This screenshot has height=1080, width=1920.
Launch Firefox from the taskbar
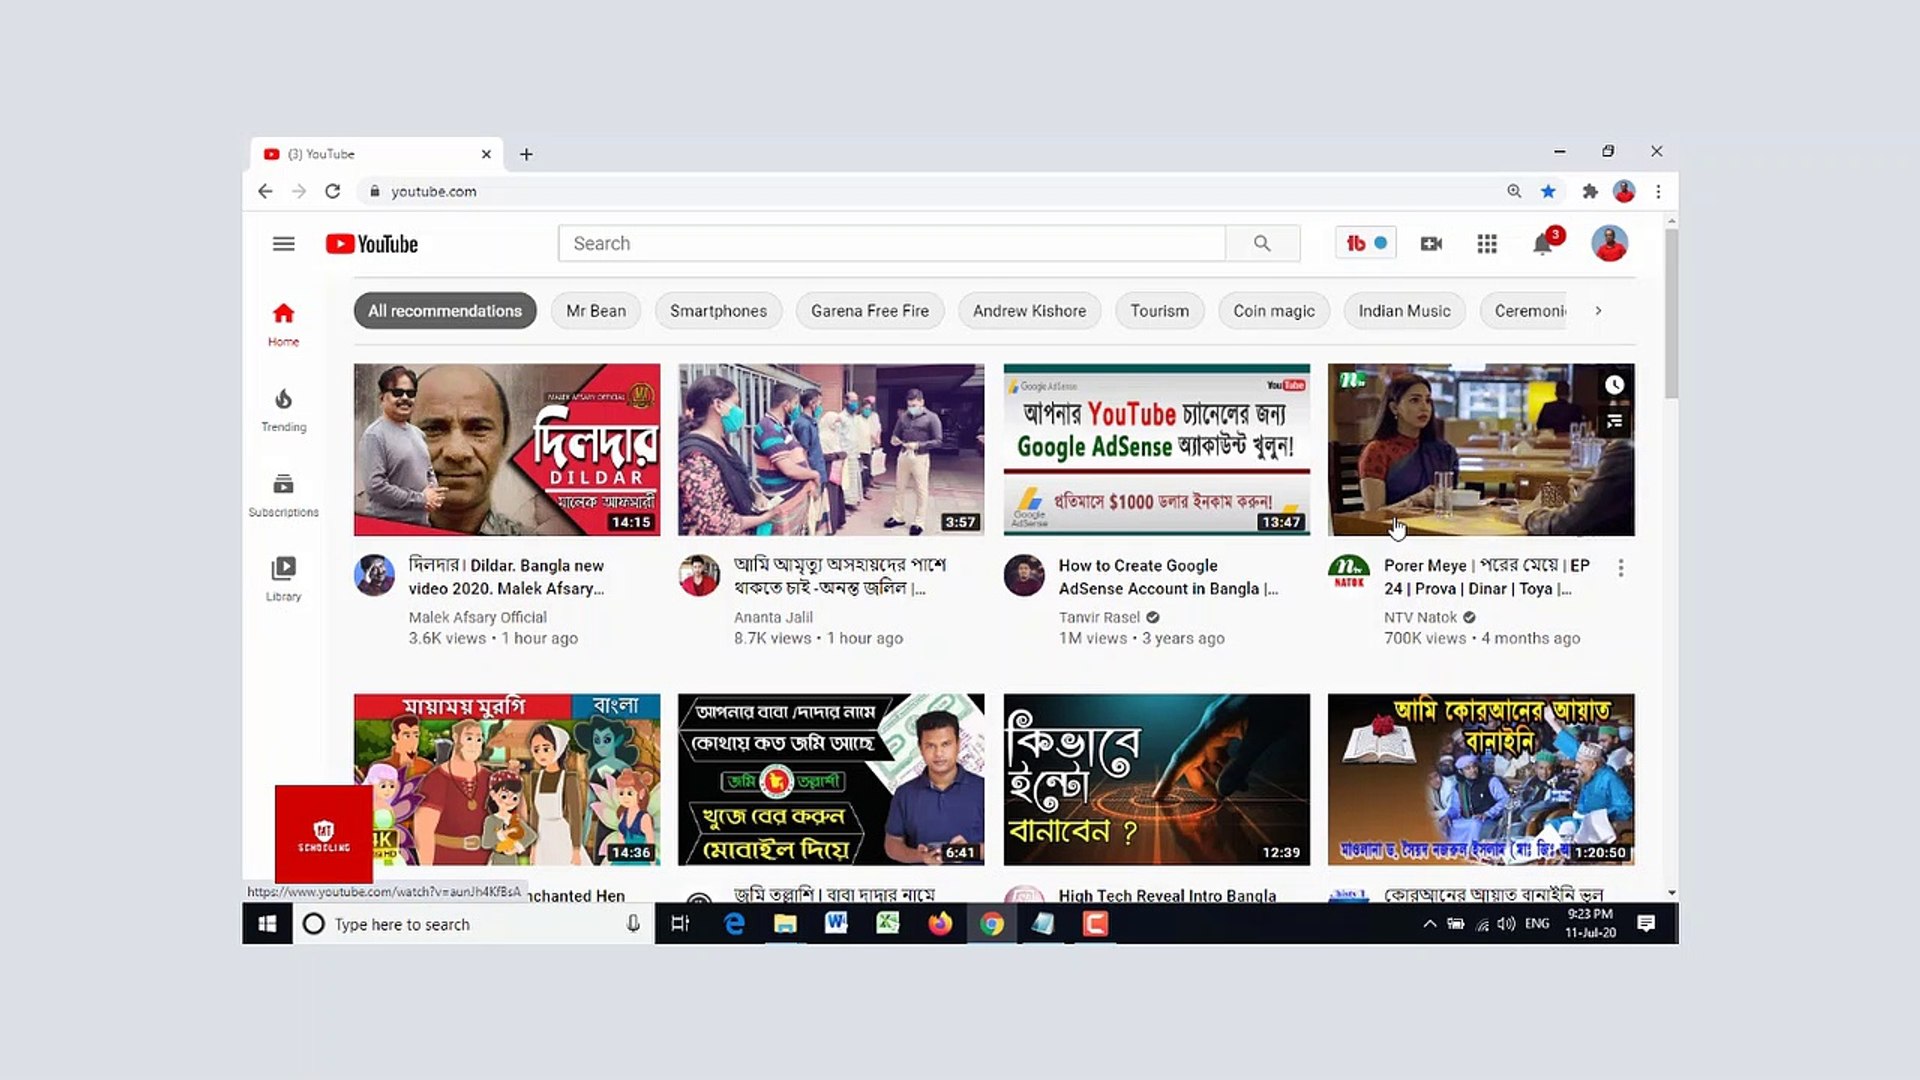point(942,923)
